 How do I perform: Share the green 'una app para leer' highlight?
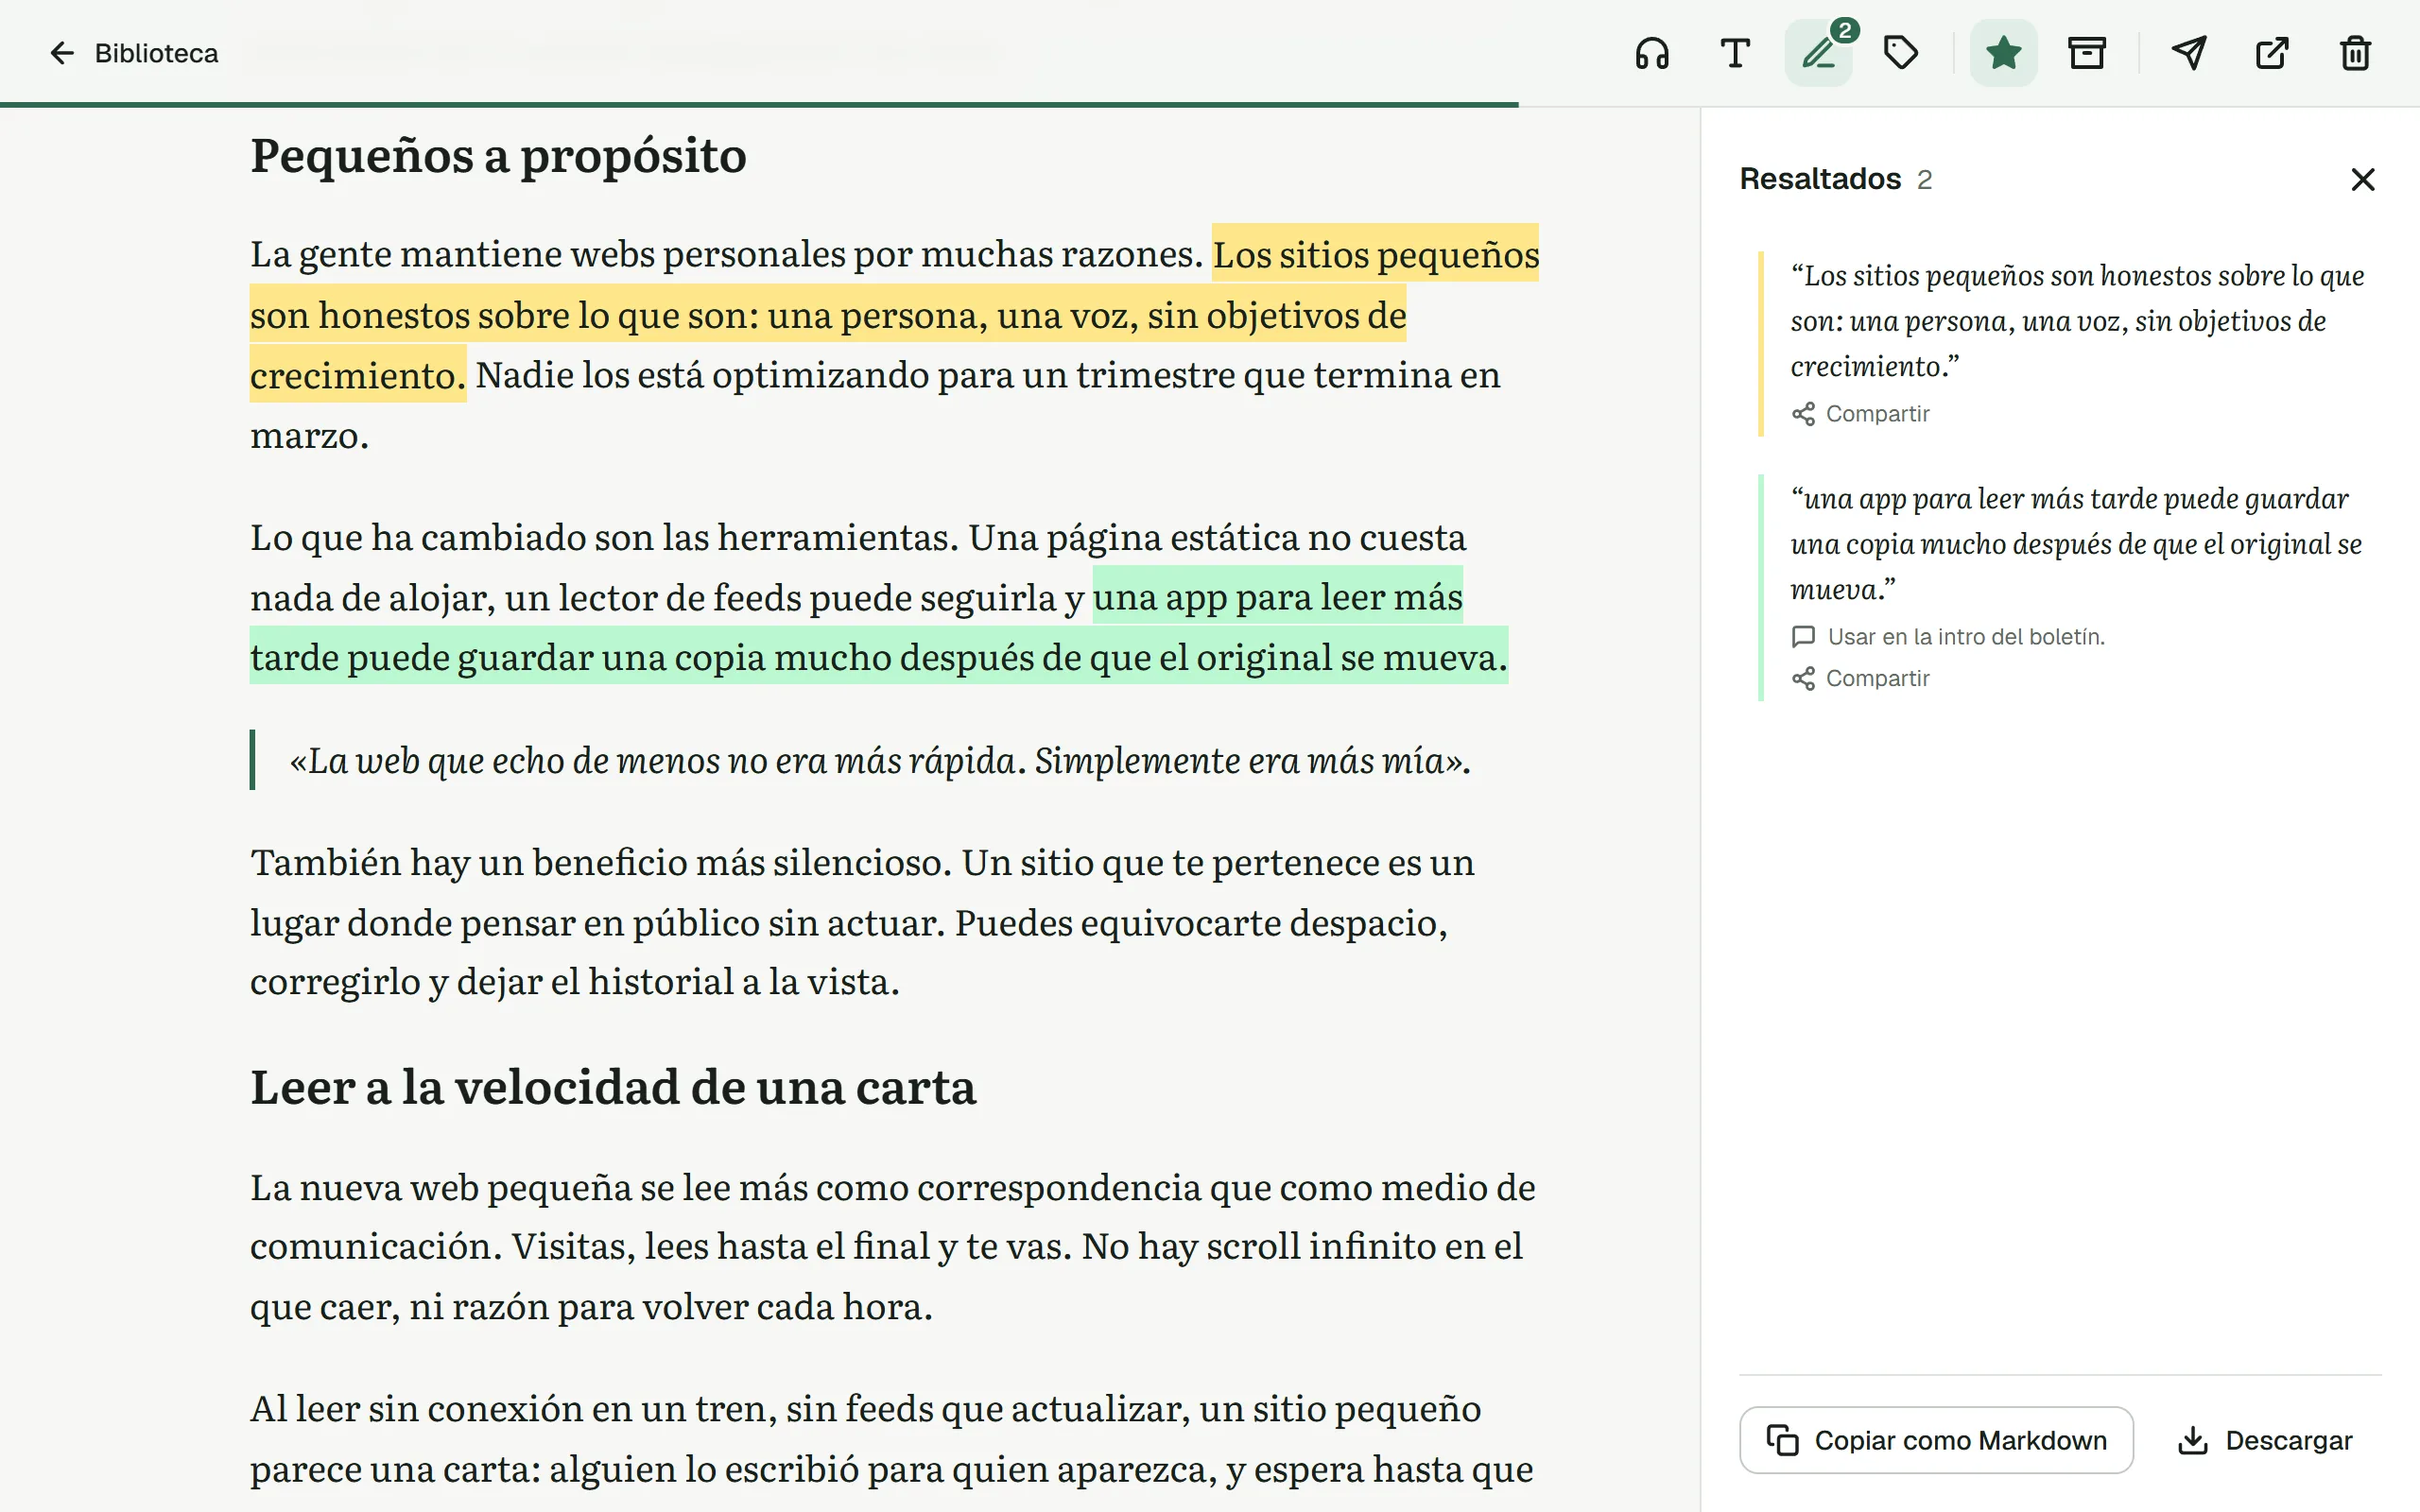1860,679
